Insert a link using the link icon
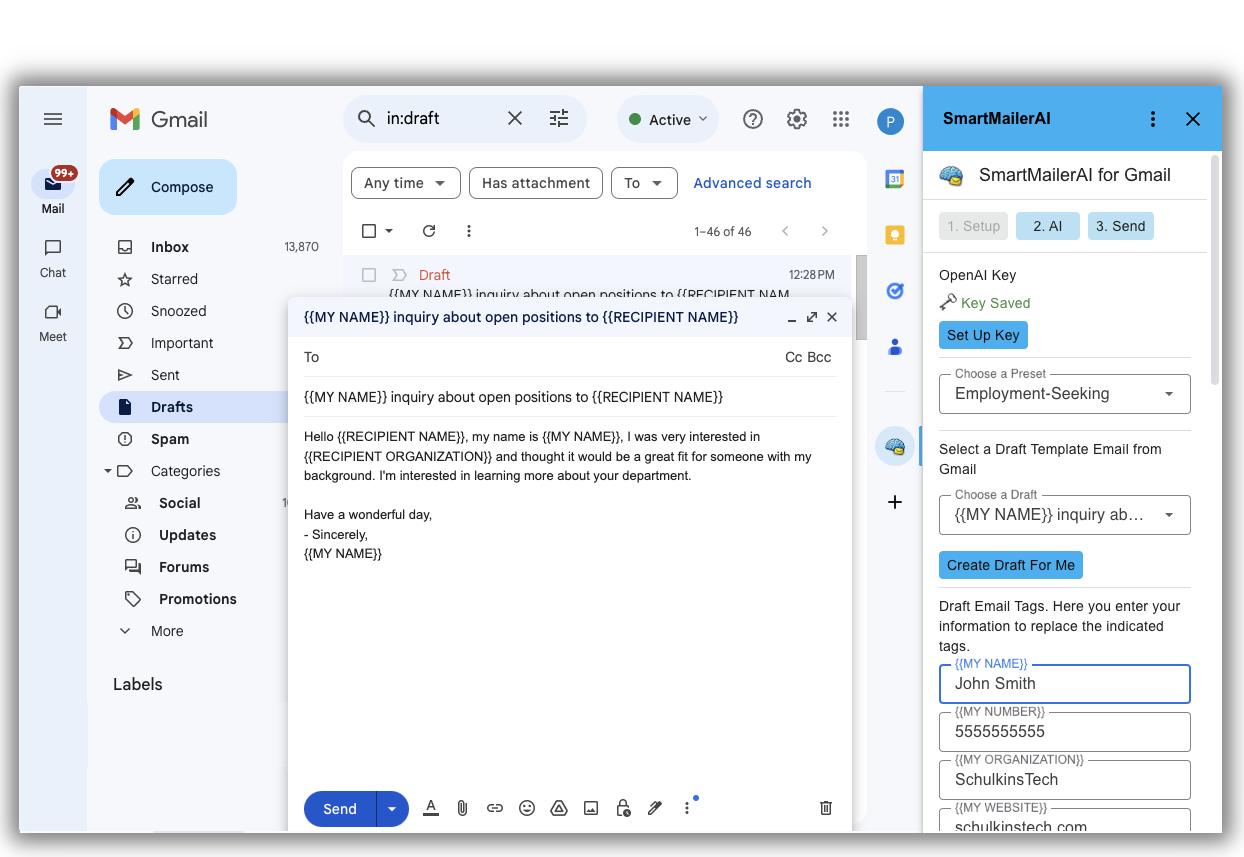Screen dimensions: 1244x857 point(495,808)
